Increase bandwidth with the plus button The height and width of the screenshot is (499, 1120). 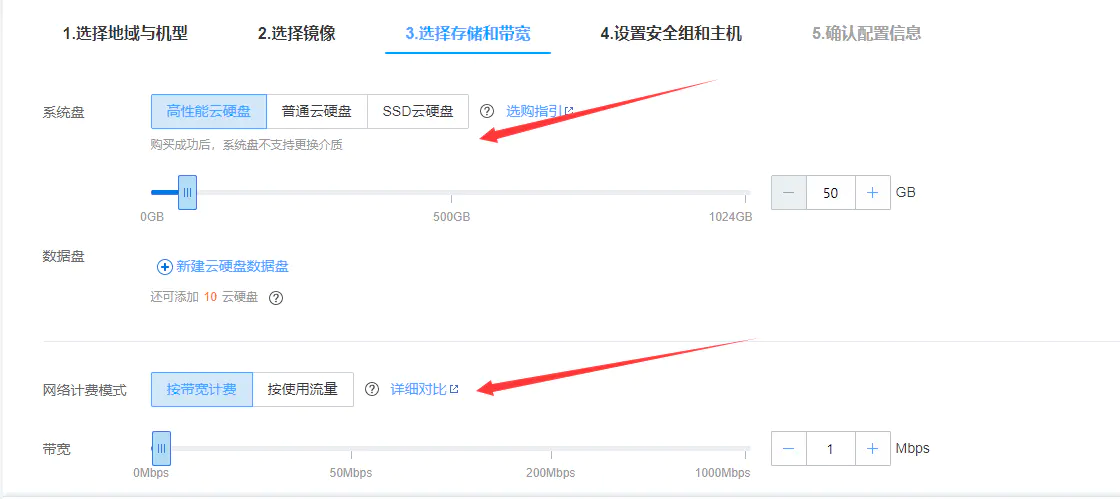(x=872, y=449)
